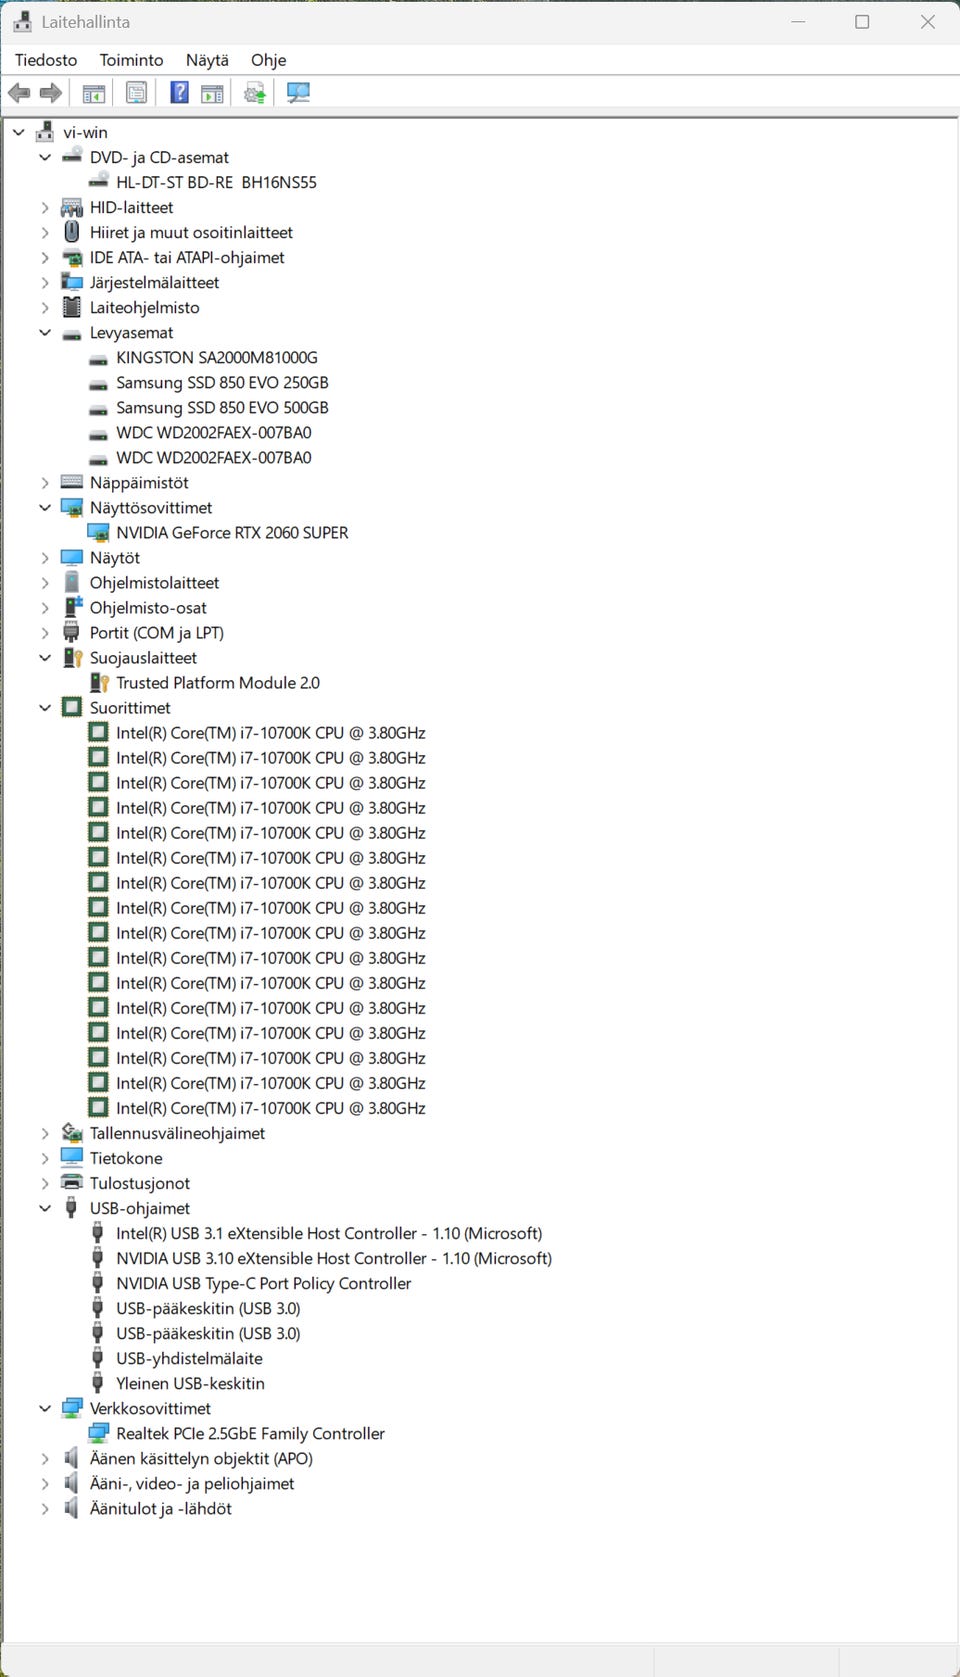The height and width of the screenshot is (1677, 960).
Task: Click the Ohjelmisto-osat component icon
Action: point(73,607)
